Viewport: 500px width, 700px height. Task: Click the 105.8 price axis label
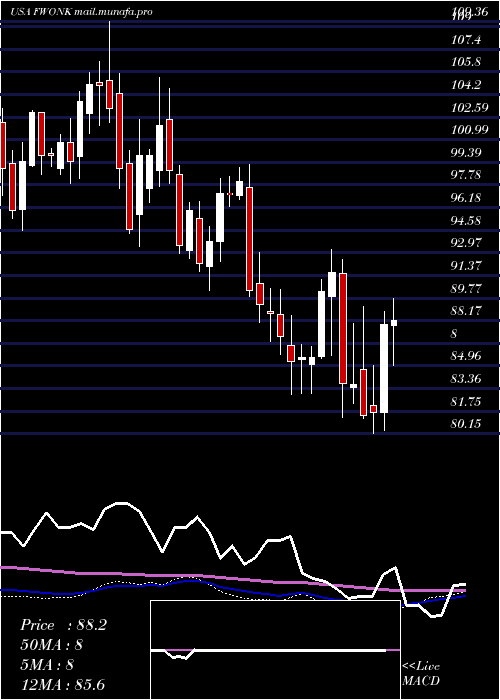tap(466, 62)
